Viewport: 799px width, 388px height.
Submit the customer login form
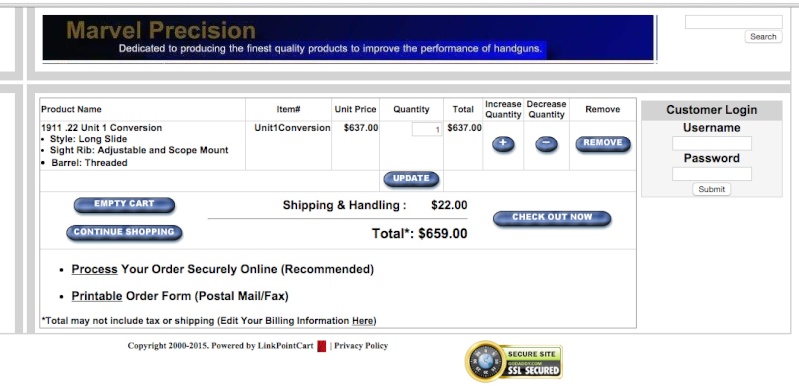[711, 189]
